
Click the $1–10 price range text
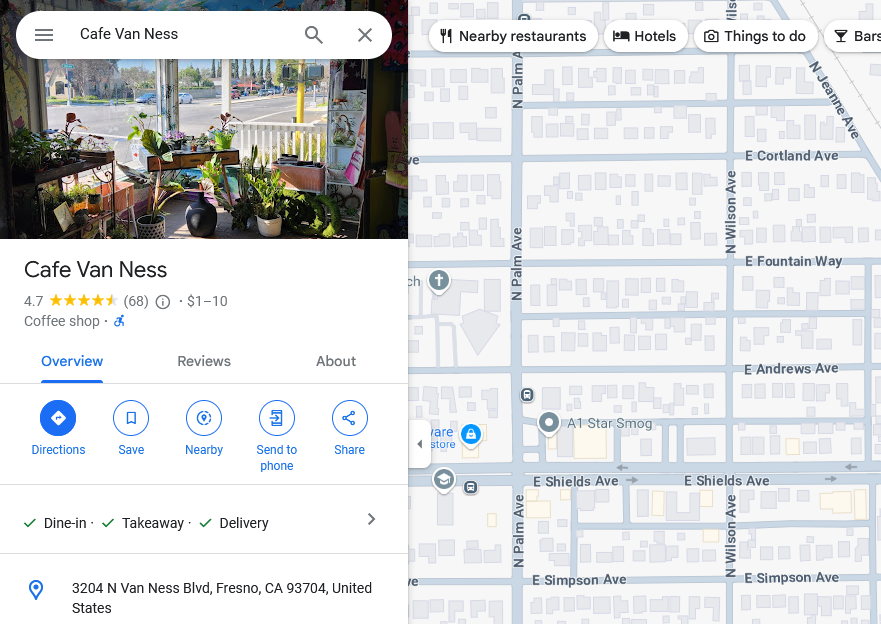click(x=207, y=302)
